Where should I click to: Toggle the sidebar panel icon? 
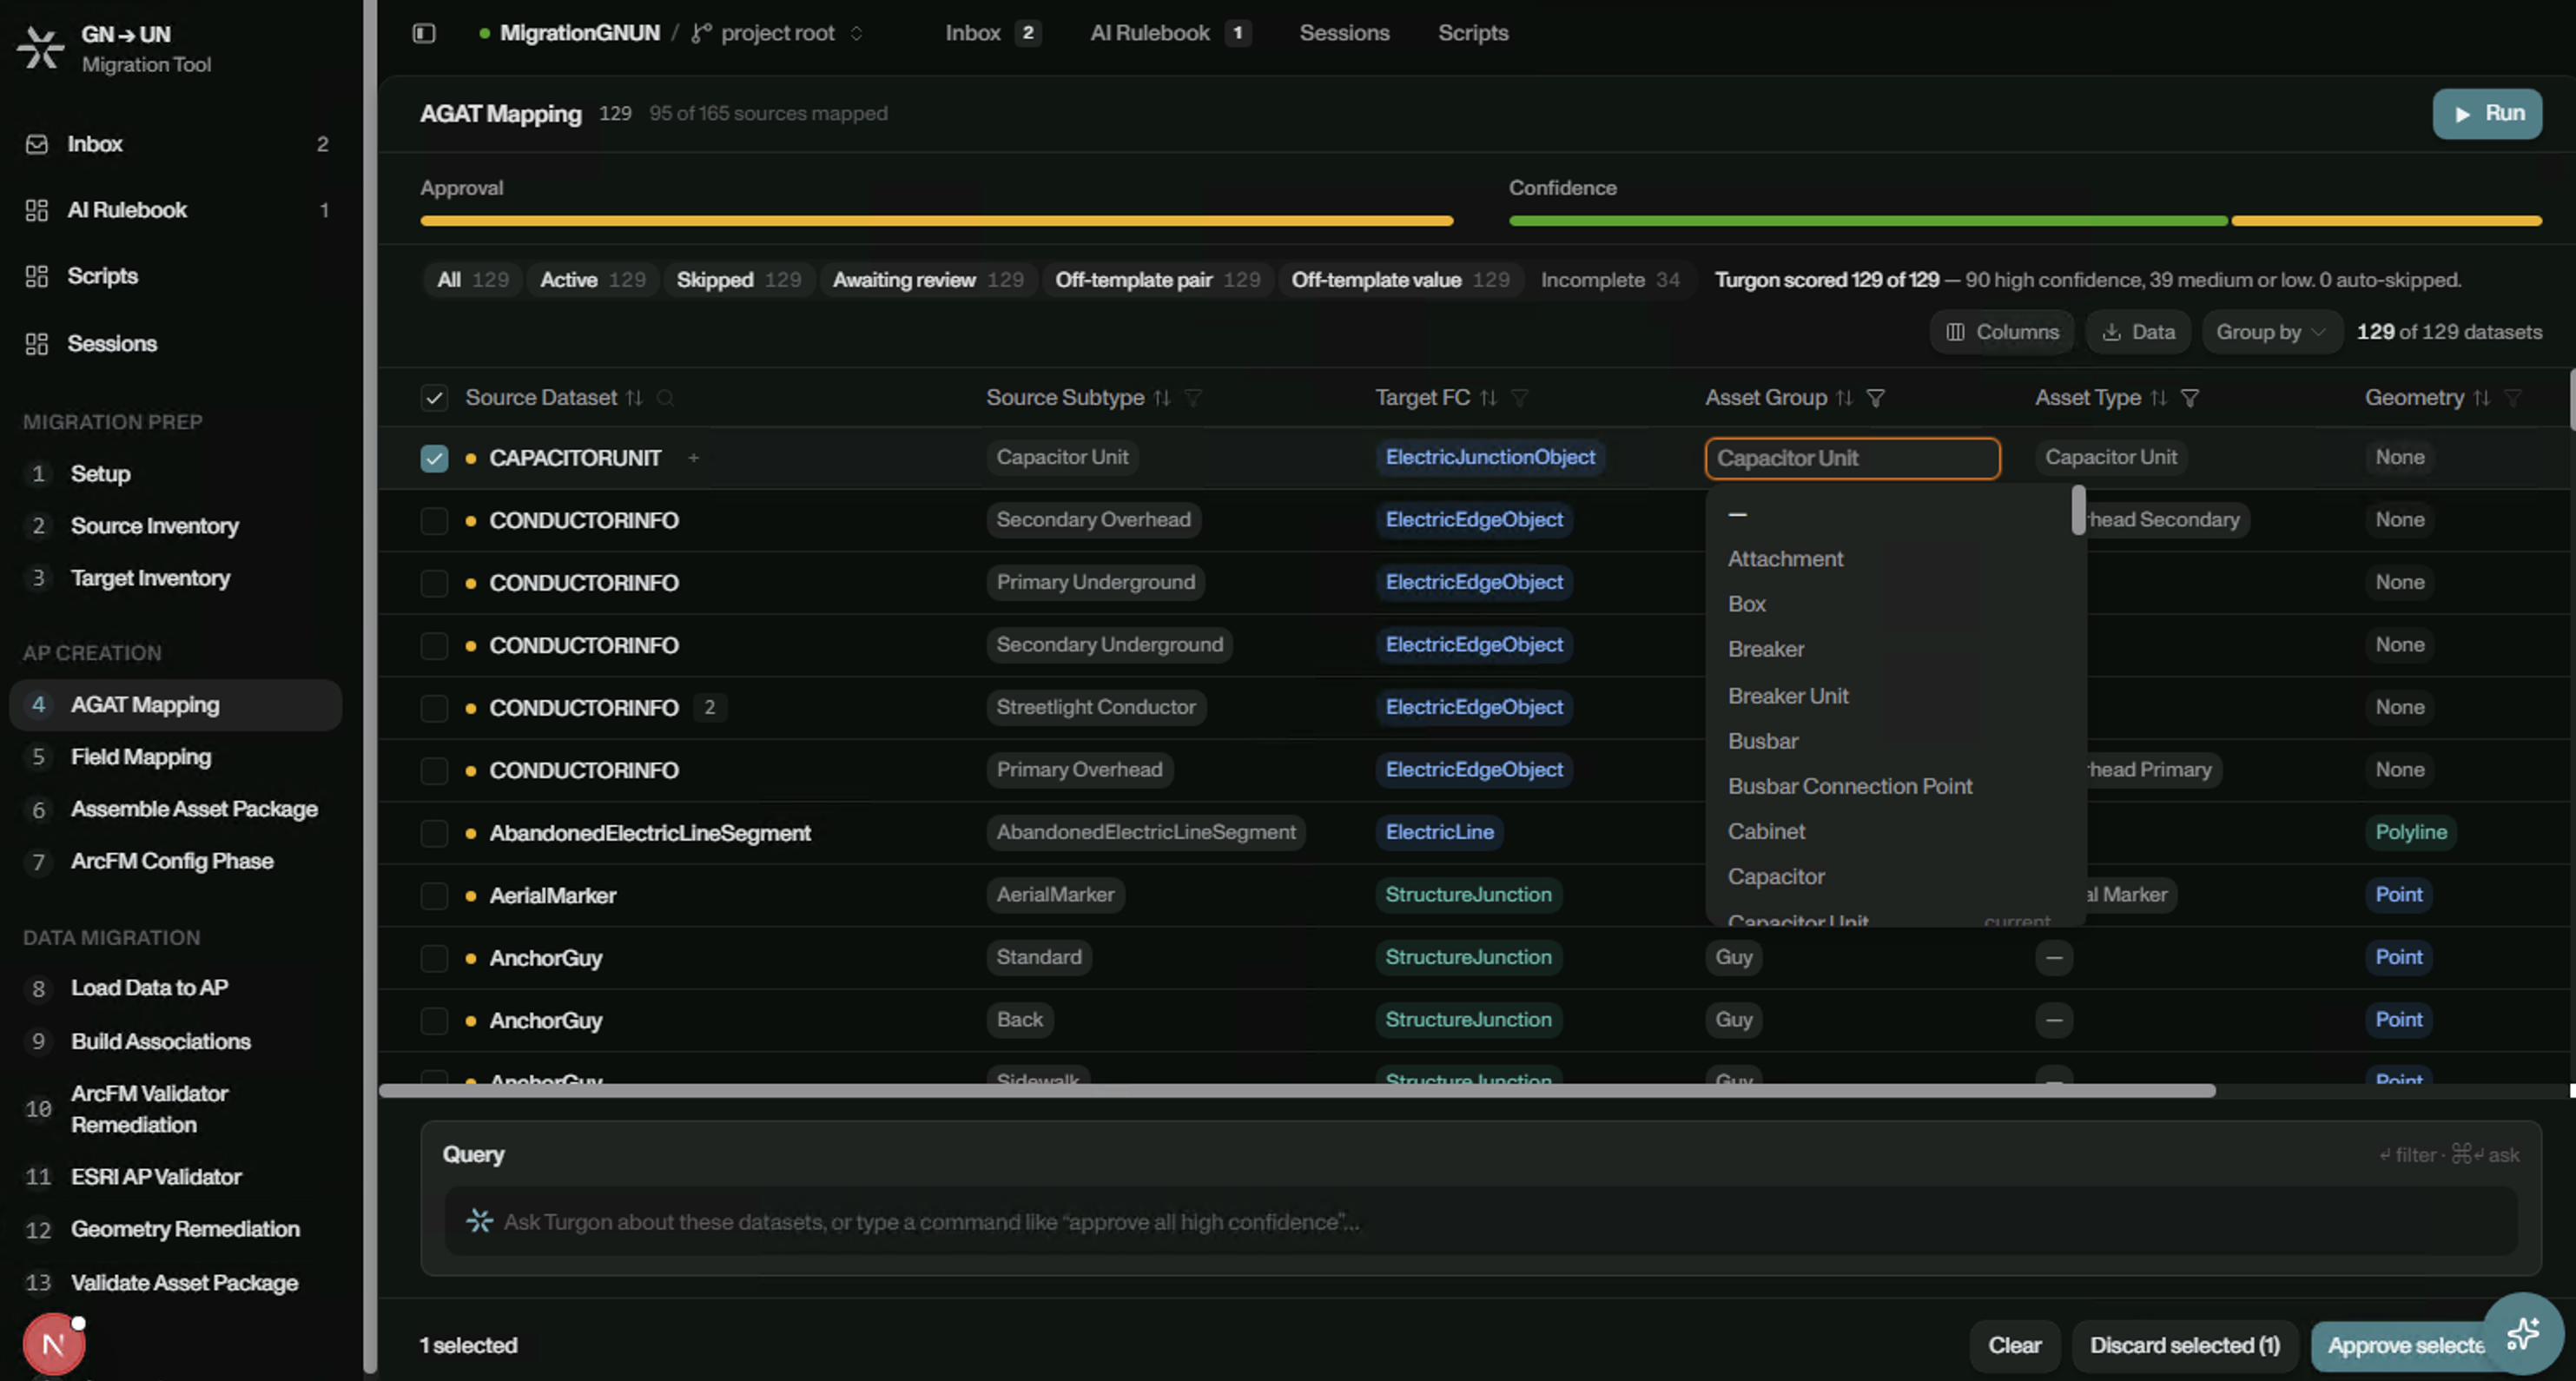424,33
